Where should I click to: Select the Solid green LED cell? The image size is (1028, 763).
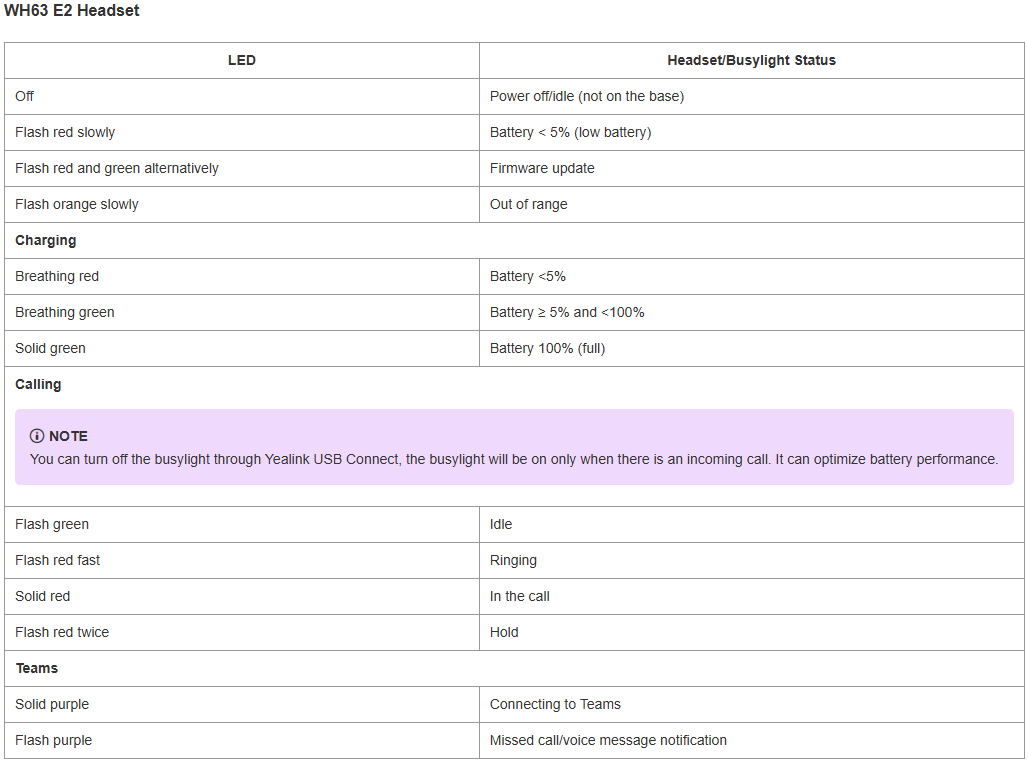click(x=50, y=348)
